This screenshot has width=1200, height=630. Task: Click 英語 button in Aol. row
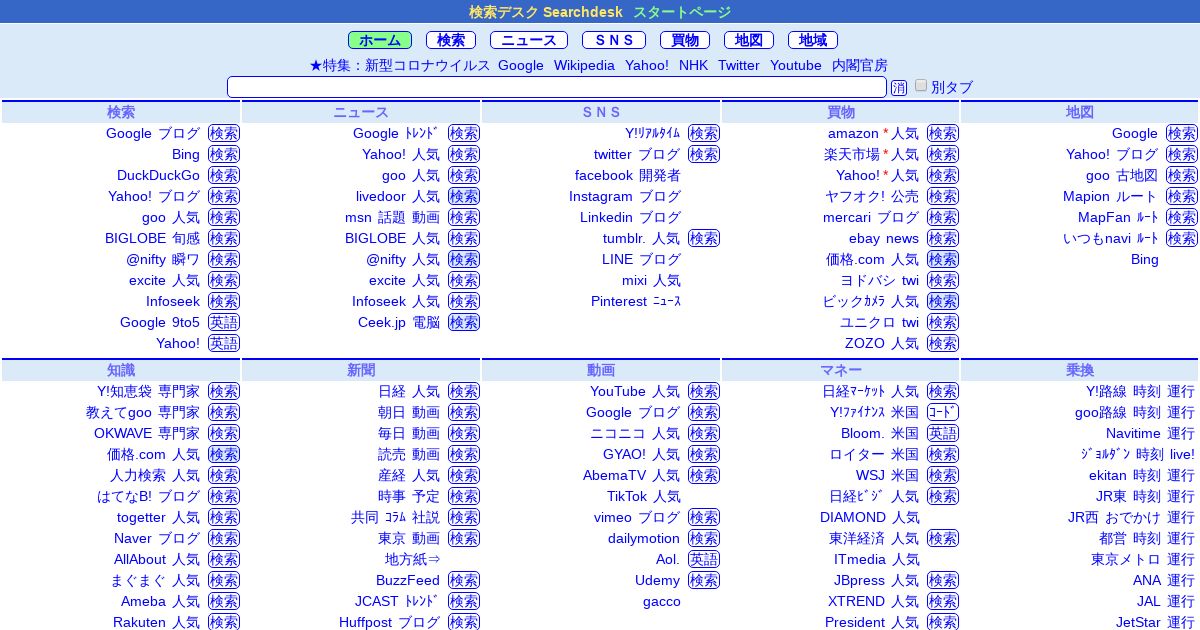(x=704, y=559)
